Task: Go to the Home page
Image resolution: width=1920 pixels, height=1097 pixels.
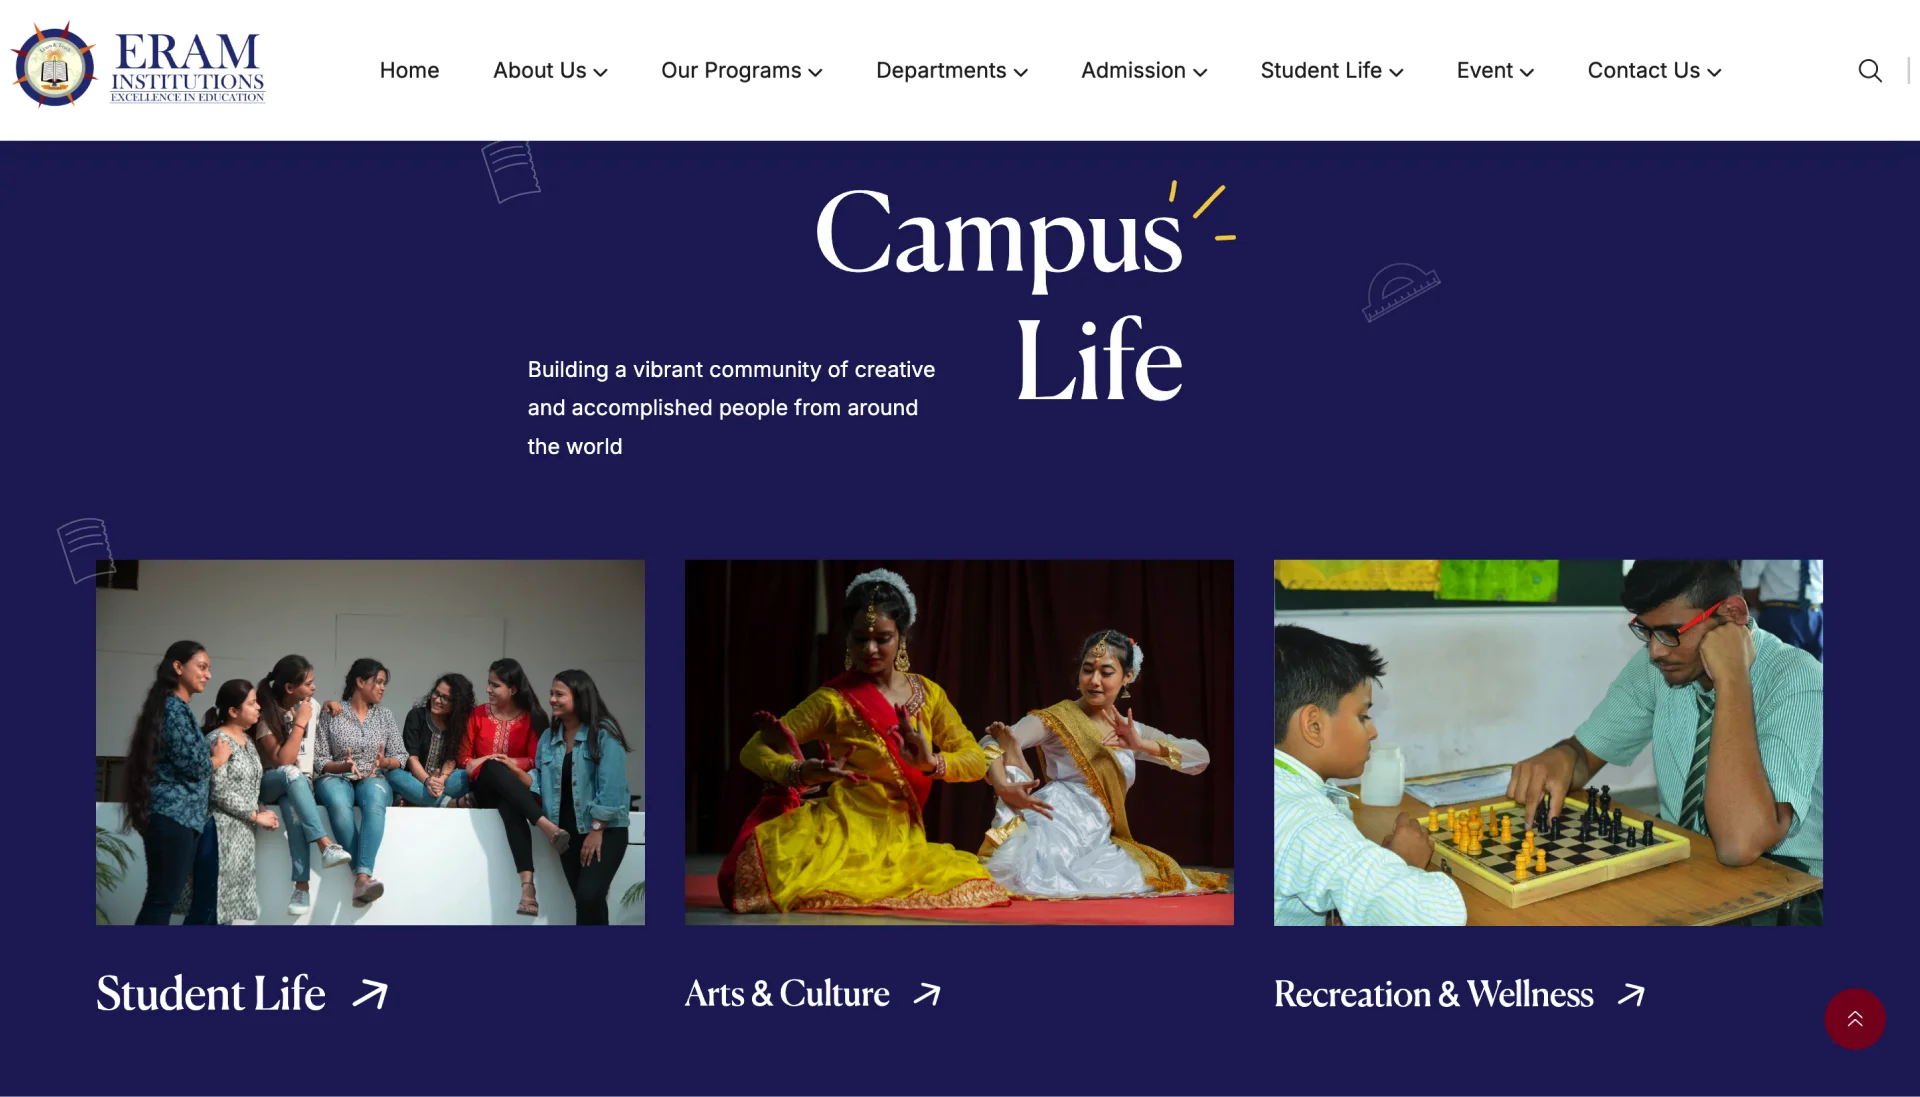Action: point(409,71)
